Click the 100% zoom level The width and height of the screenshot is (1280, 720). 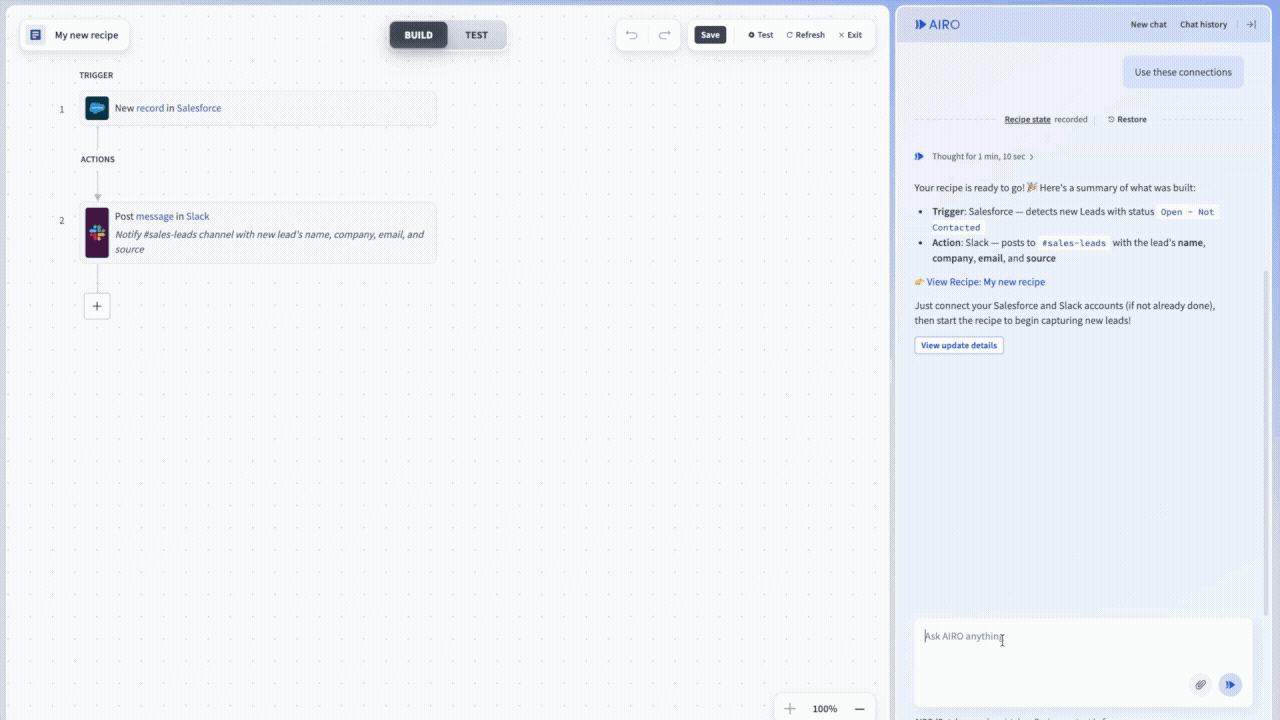tap(825, 708)
